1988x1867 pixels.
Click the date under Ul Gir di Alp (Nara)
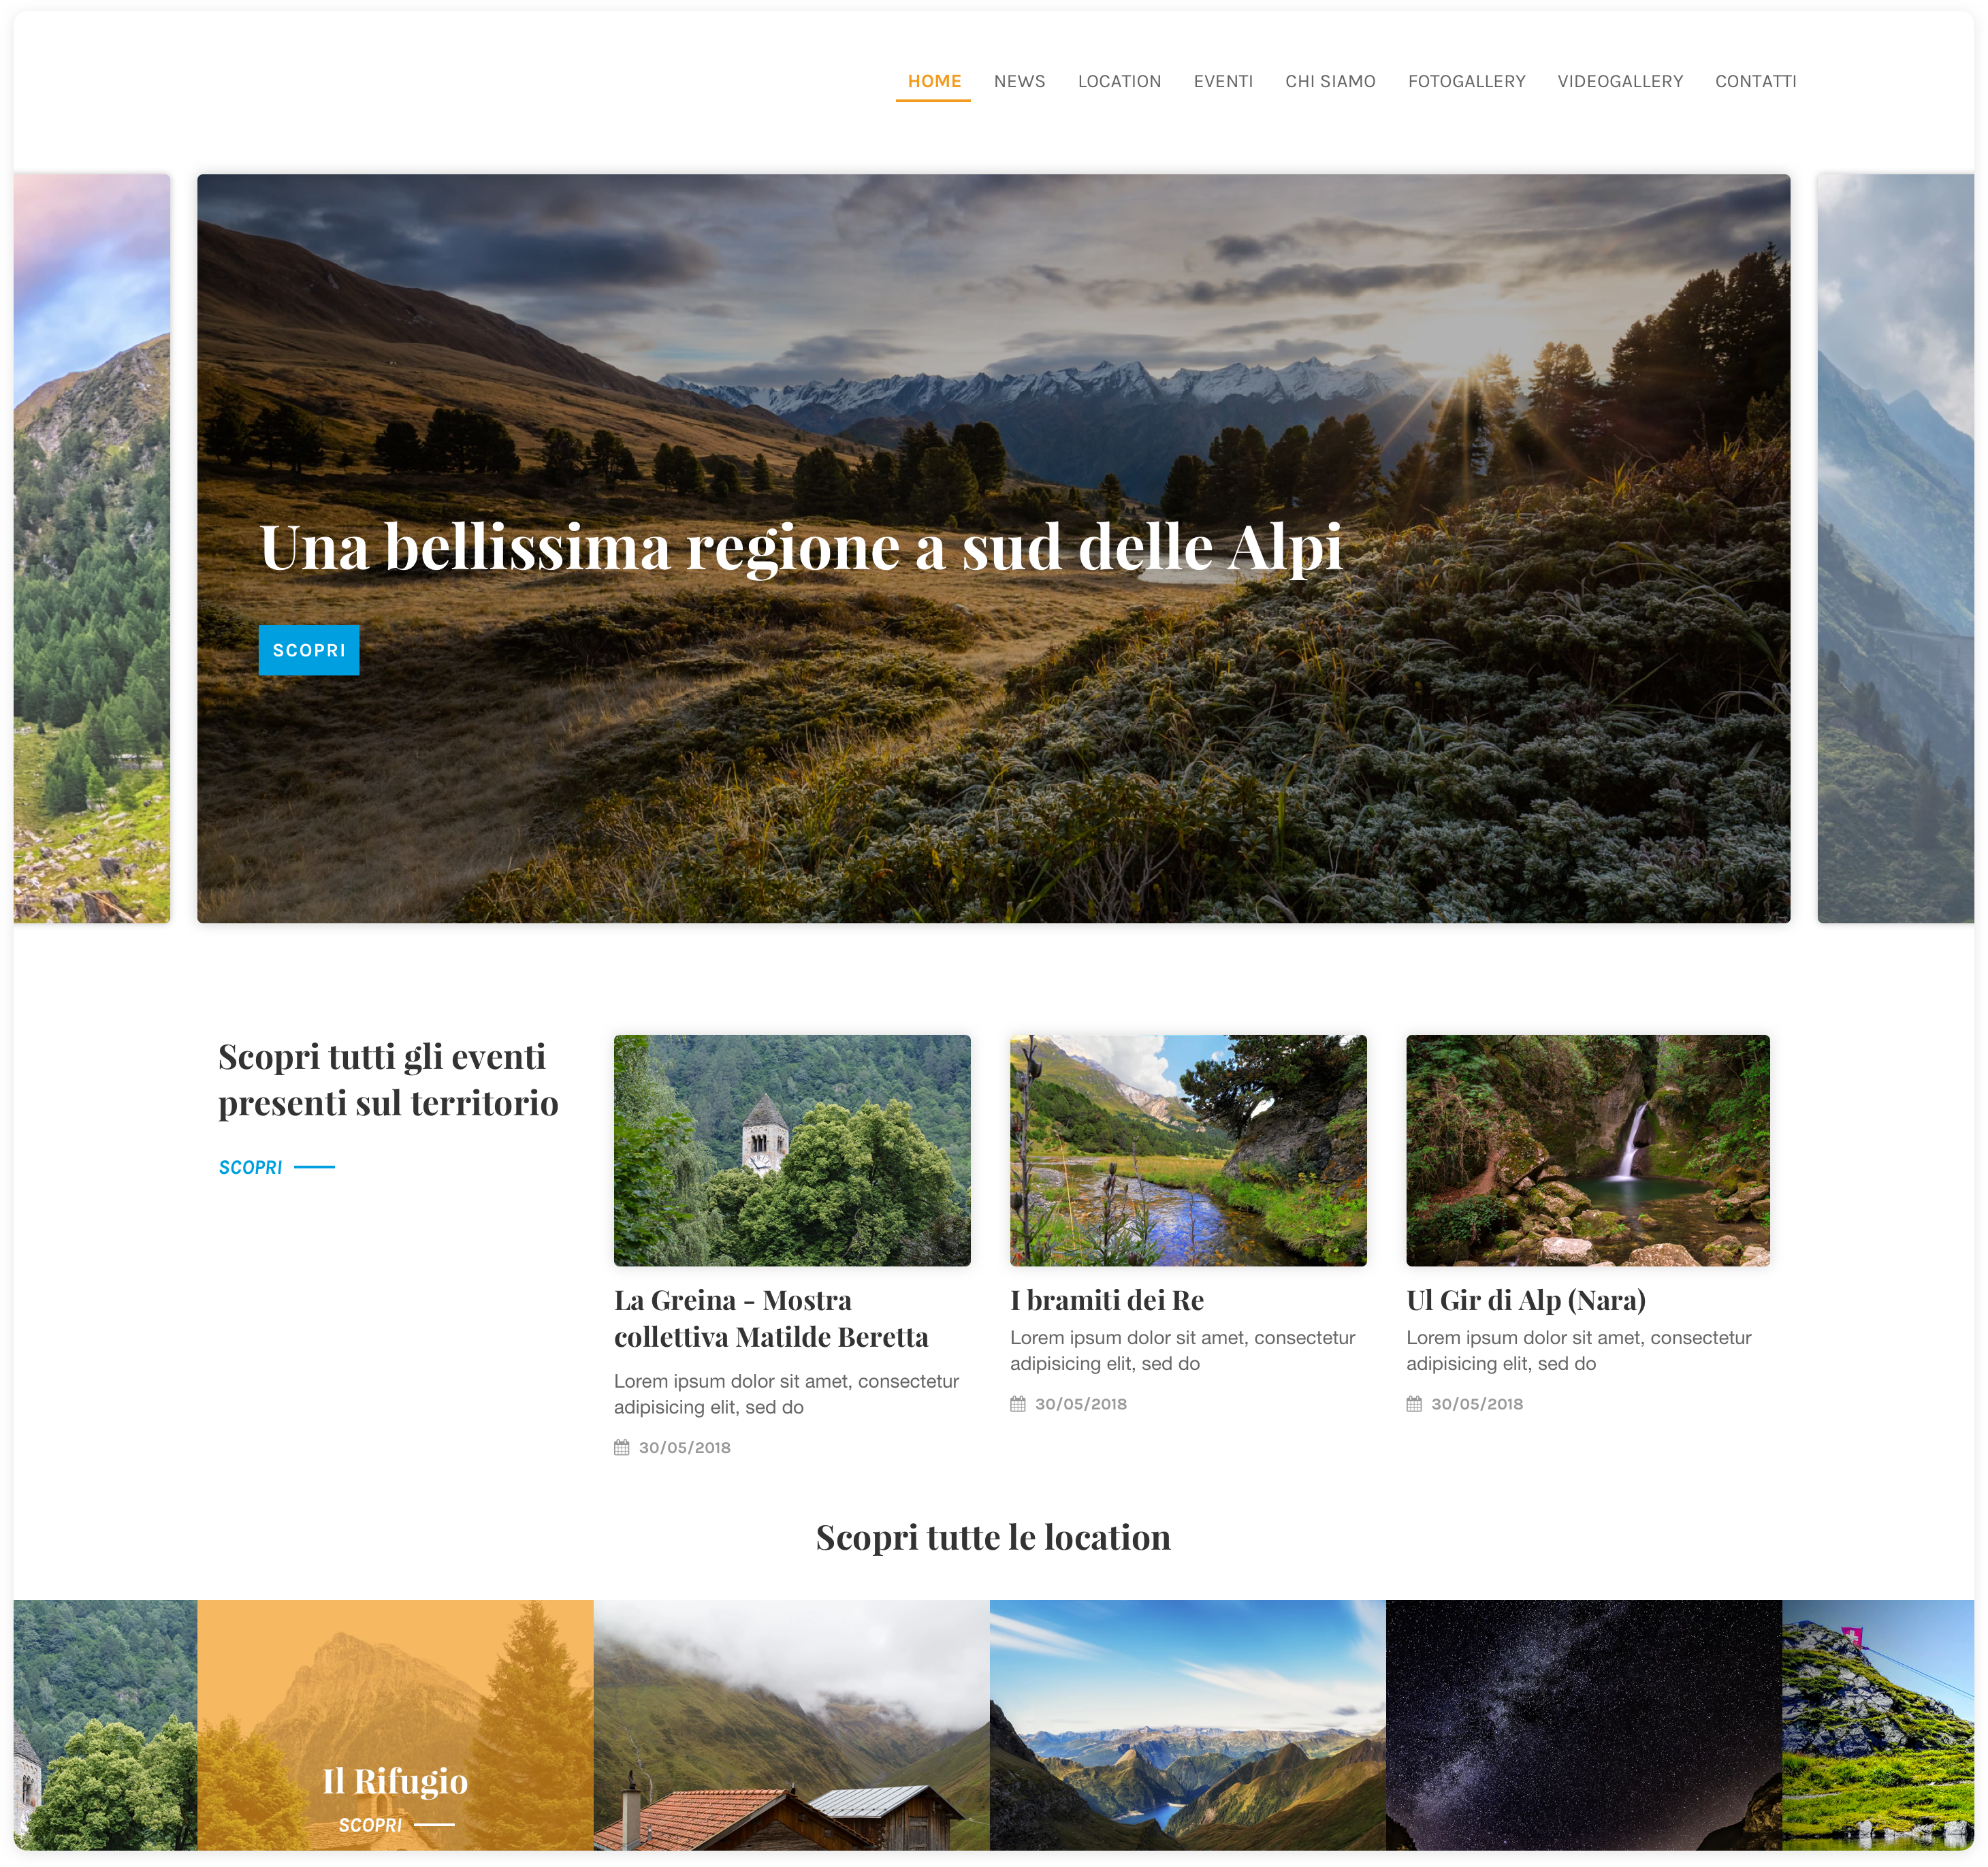coord(1477,1404)
